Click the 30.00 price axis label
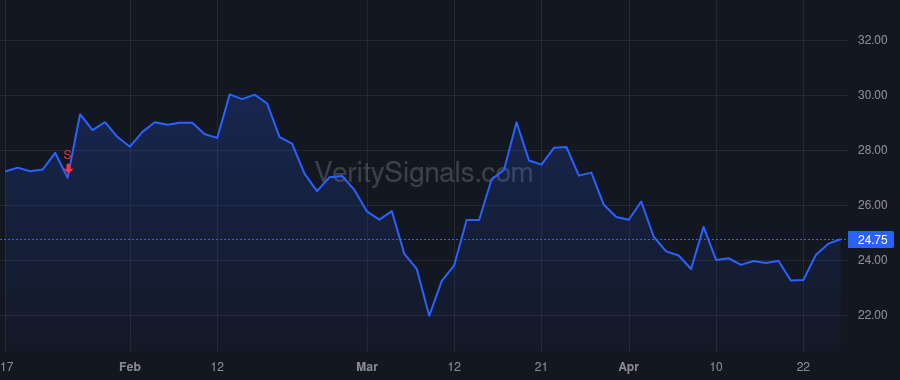 (x=872, y=95)
